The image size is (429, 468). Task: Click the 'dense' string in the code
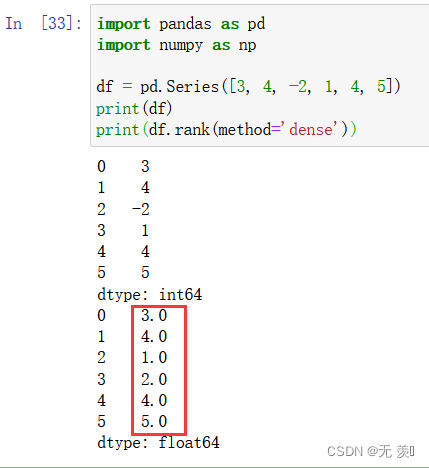311,130
